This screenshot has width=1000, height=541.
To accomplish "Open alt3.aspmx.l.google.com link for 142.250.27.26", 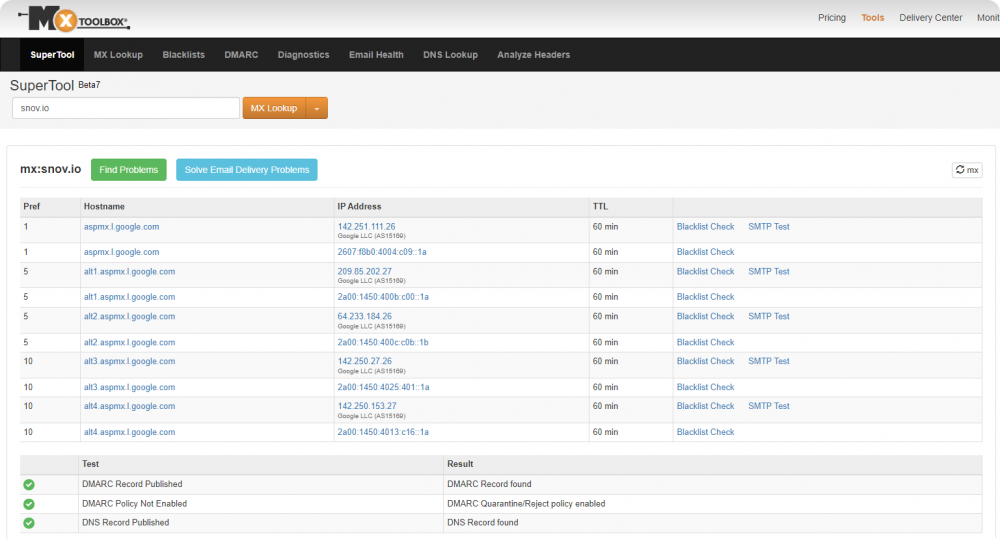I will pyautogui.click(x=129, y=361).
